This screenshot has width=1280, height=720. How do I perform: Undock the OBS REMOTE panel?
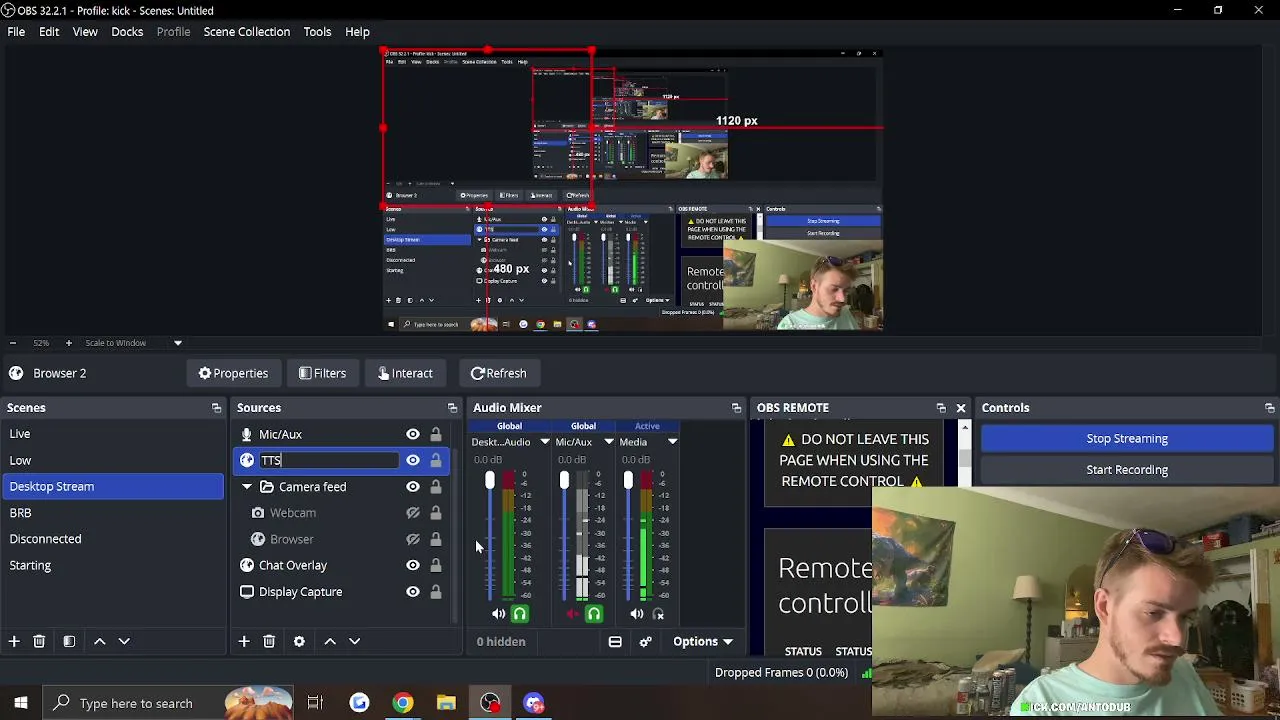[x=941, y=408]
